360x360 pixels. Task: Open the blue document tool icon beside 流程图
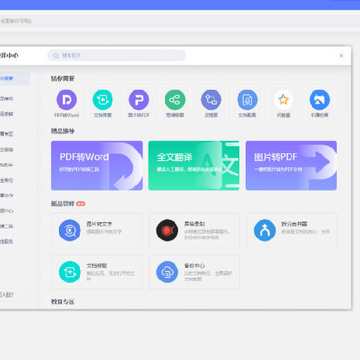[x=247, y=100]
